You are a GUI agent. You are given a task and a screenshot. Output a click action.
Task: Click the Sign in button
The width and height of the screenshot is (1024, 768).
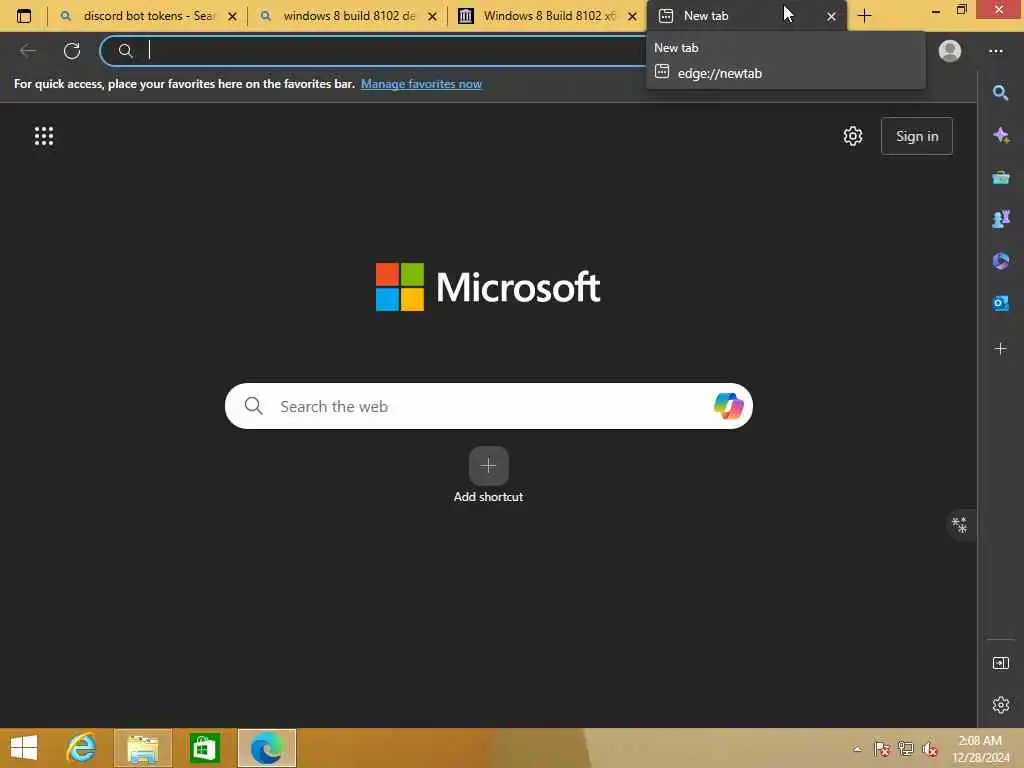pos(917,136)
